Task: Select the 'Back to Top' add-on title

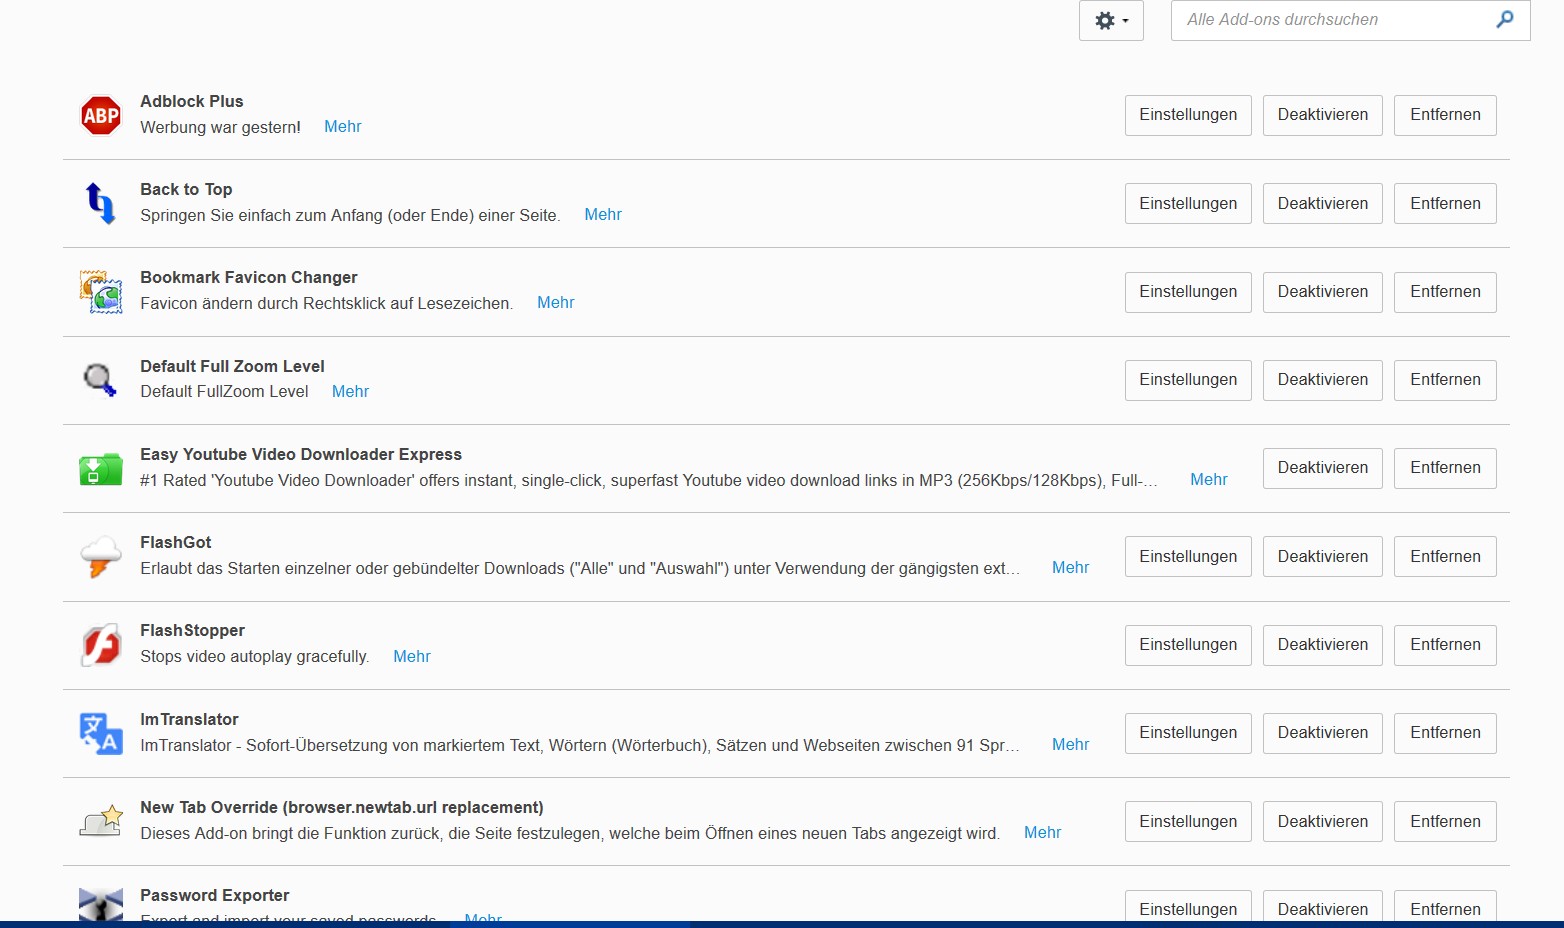Action: pos(186,189)
